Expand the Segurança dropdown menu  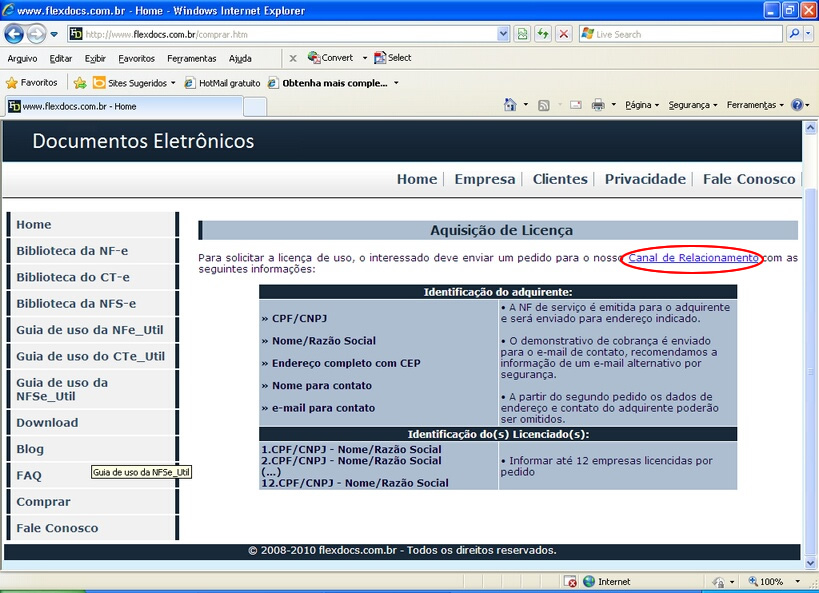(x=692, y=105)
